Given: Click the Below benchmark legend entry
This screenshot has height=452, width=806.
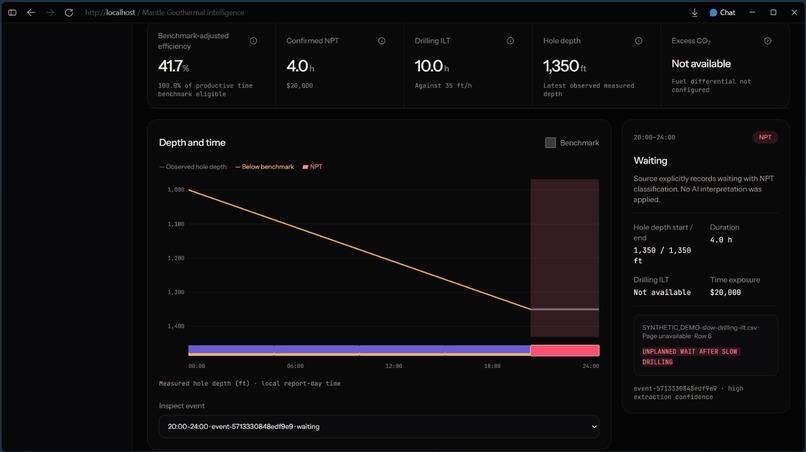Looking at the screenshot, I should pos(265,167).
